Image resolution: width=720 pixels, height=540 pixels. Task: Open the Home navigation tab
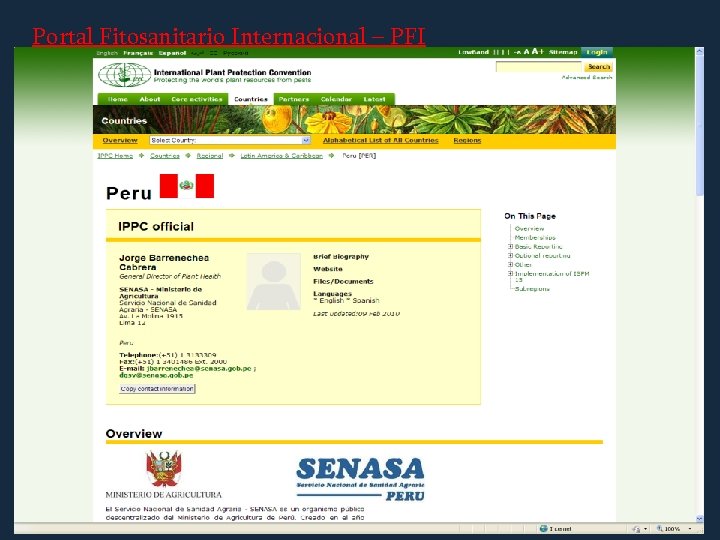pyautogui.click(x=118, y=99)
